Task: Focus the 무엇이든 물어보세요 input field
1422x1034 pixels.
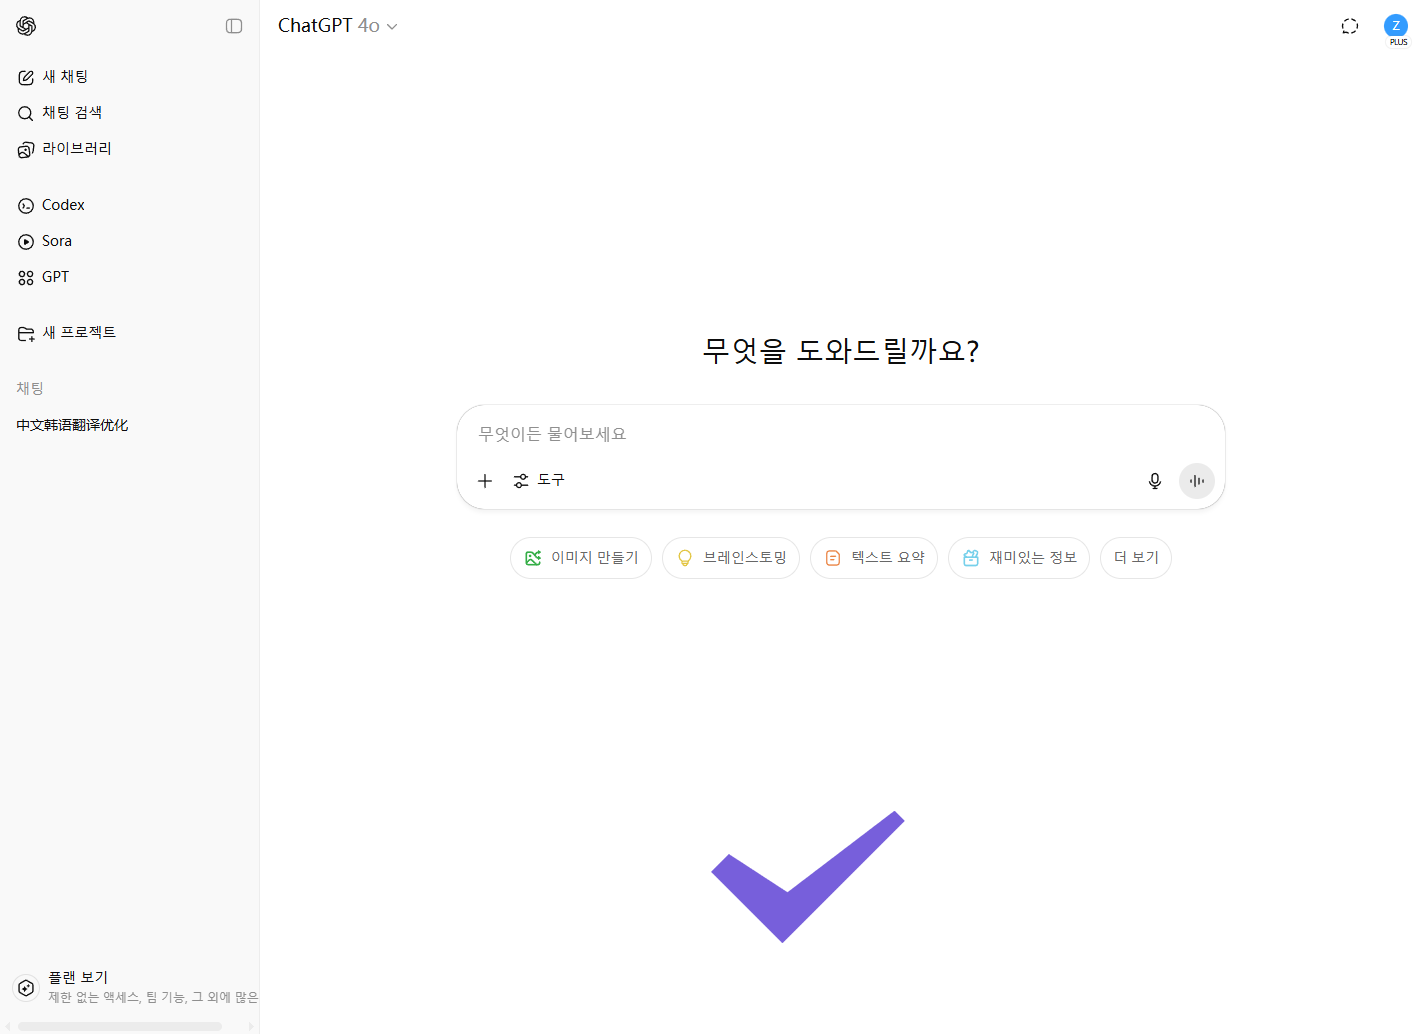Action: tap(840, 434)
